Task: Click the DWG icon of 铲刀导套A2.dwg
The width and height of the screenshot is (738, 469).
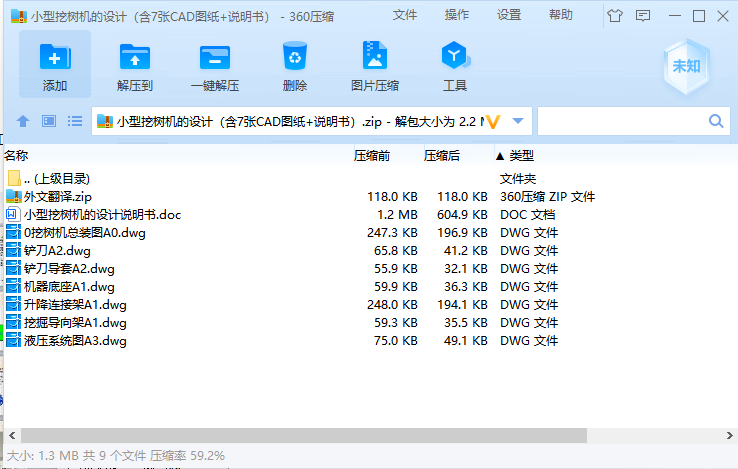Action: (x=13, y=268)
